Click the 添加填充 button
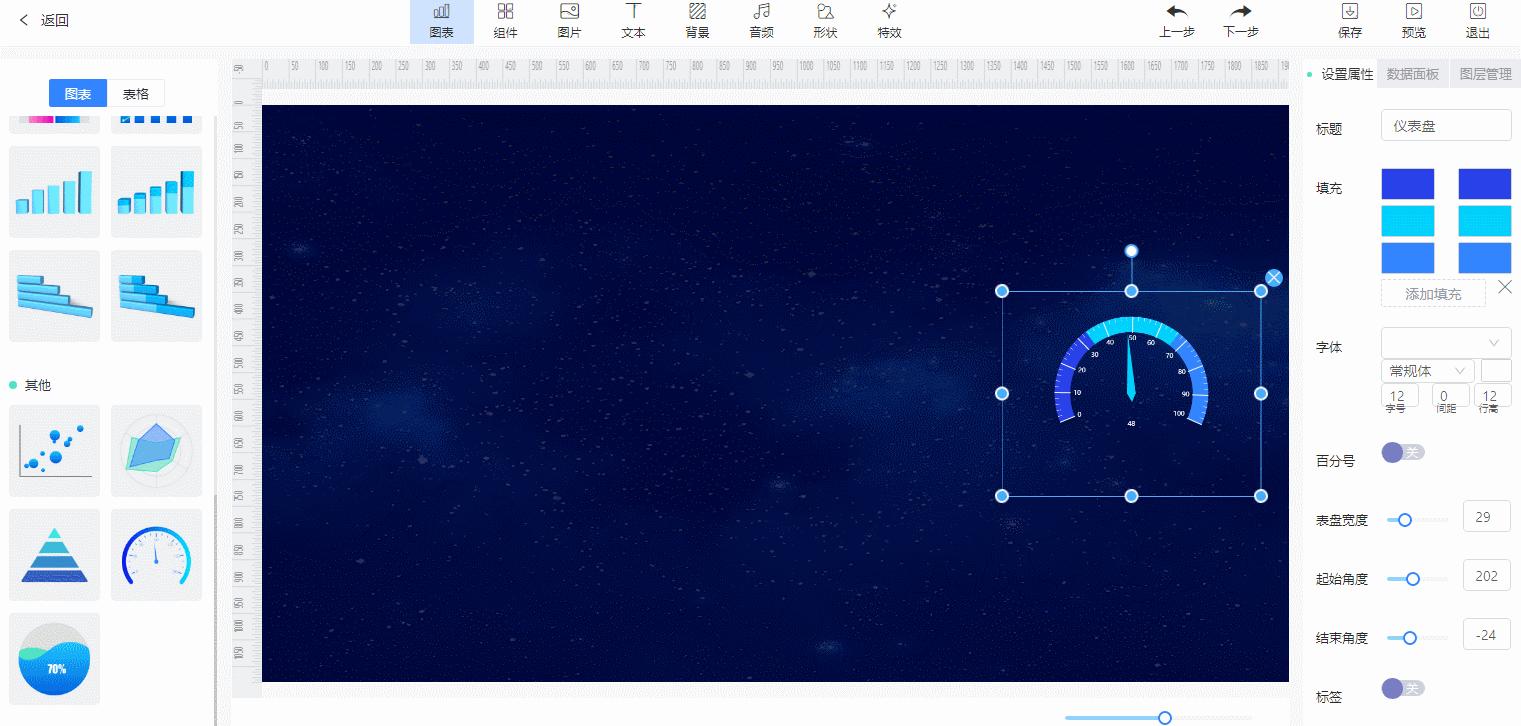Viewport: 1521px width, 726px height. click(1433, 294)
